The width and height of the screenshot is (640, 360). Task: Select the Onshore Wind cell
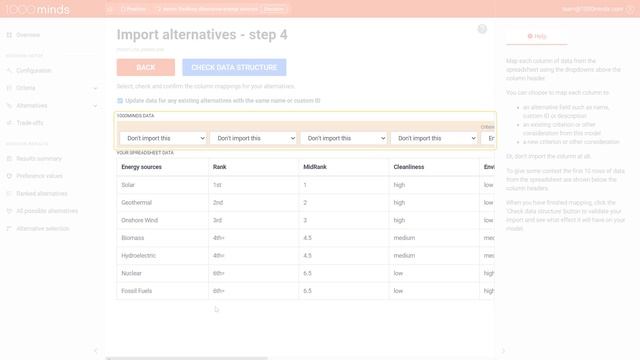(x=162, y=220)
